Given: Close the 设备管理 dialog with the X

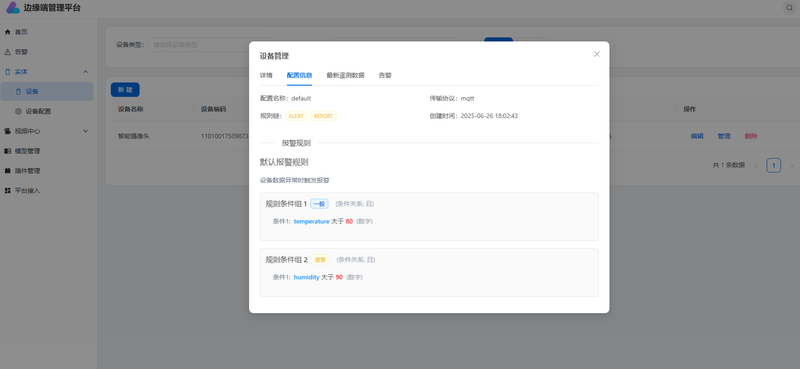Looking at the screenshot, I should point(596,54).
